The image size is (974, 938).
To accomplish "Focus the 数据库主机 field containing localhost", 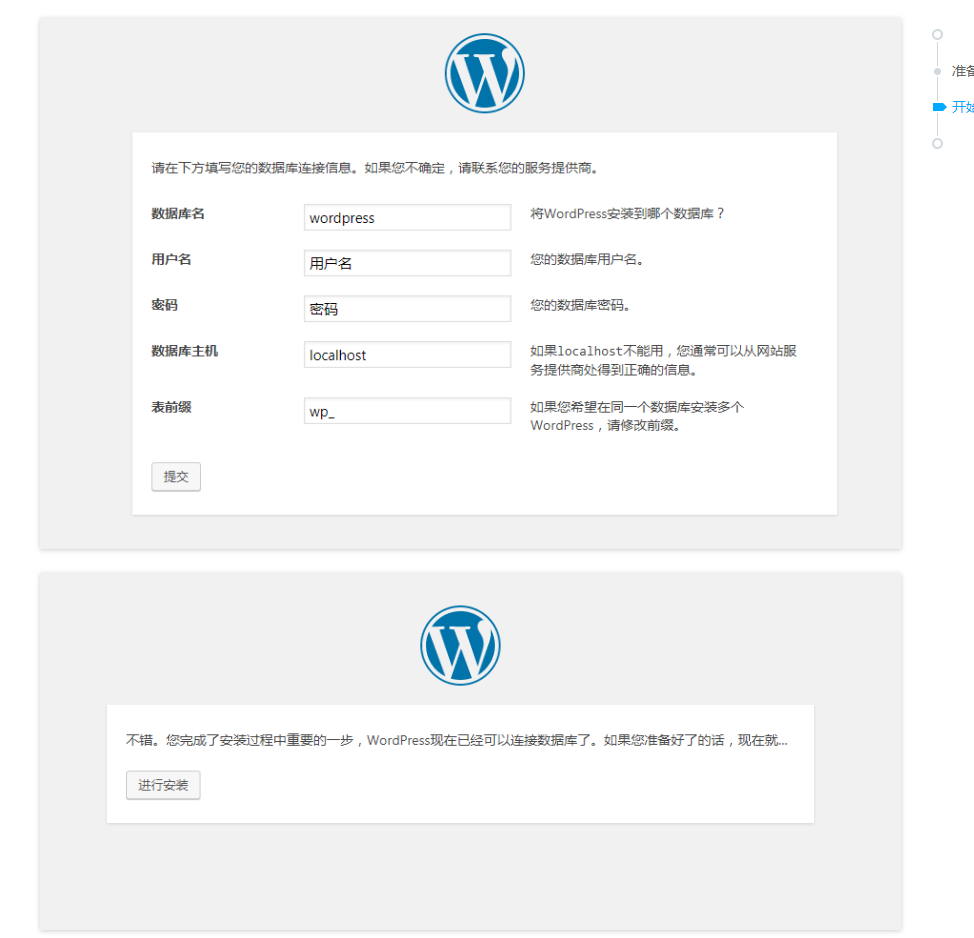I will click(x=407, y=355).
